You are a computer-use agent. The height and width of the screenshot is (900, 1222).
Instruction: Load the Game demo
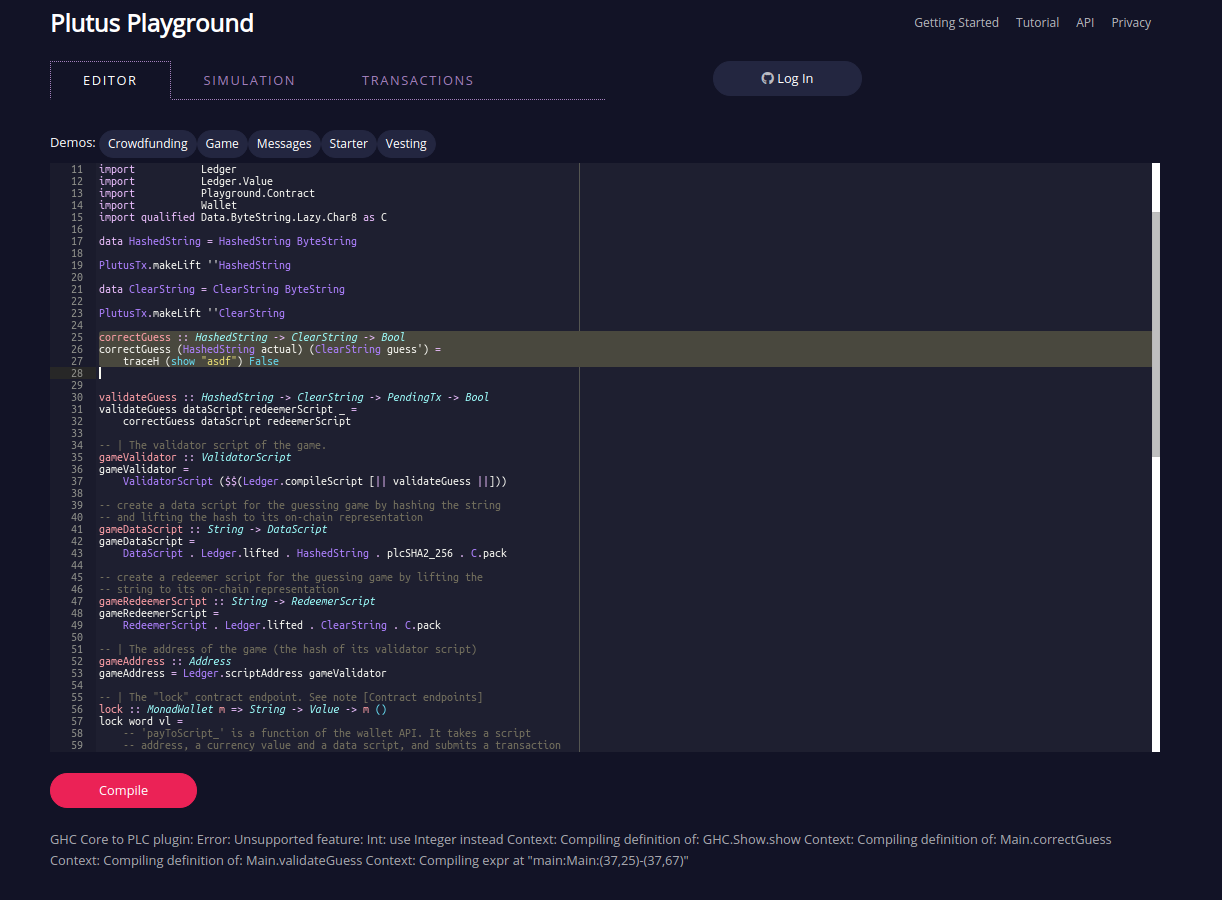(x=222, y=143)
